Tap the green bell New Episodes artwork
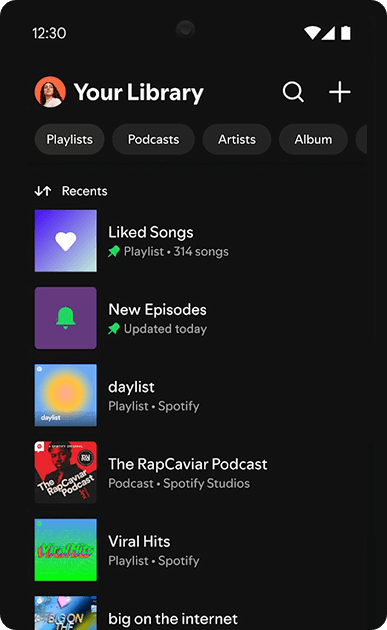The width and height of the screenshot is (387, 630). 66,318
